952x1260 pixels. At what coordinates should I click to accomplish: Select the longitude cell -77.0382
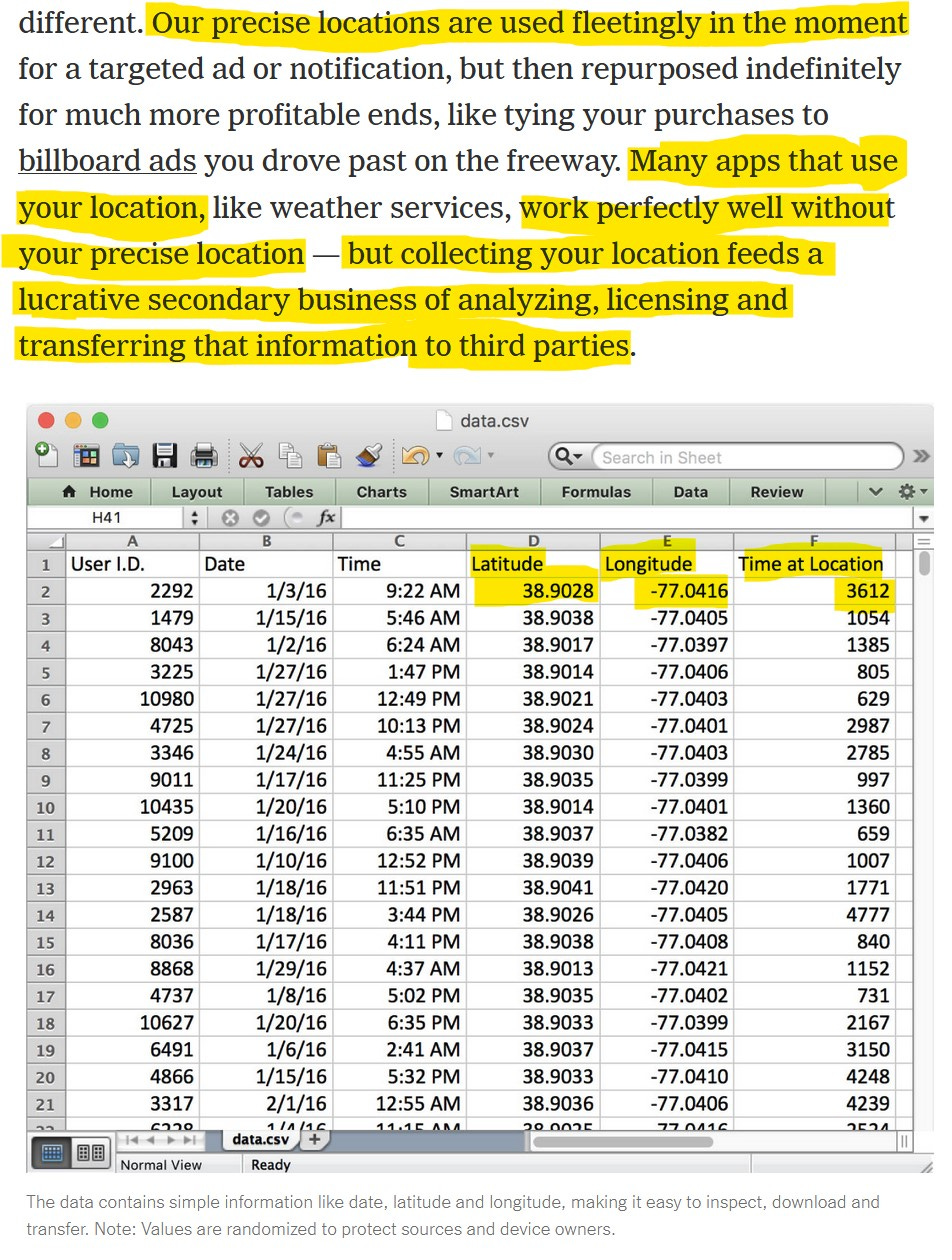click(x=665, y=834)
